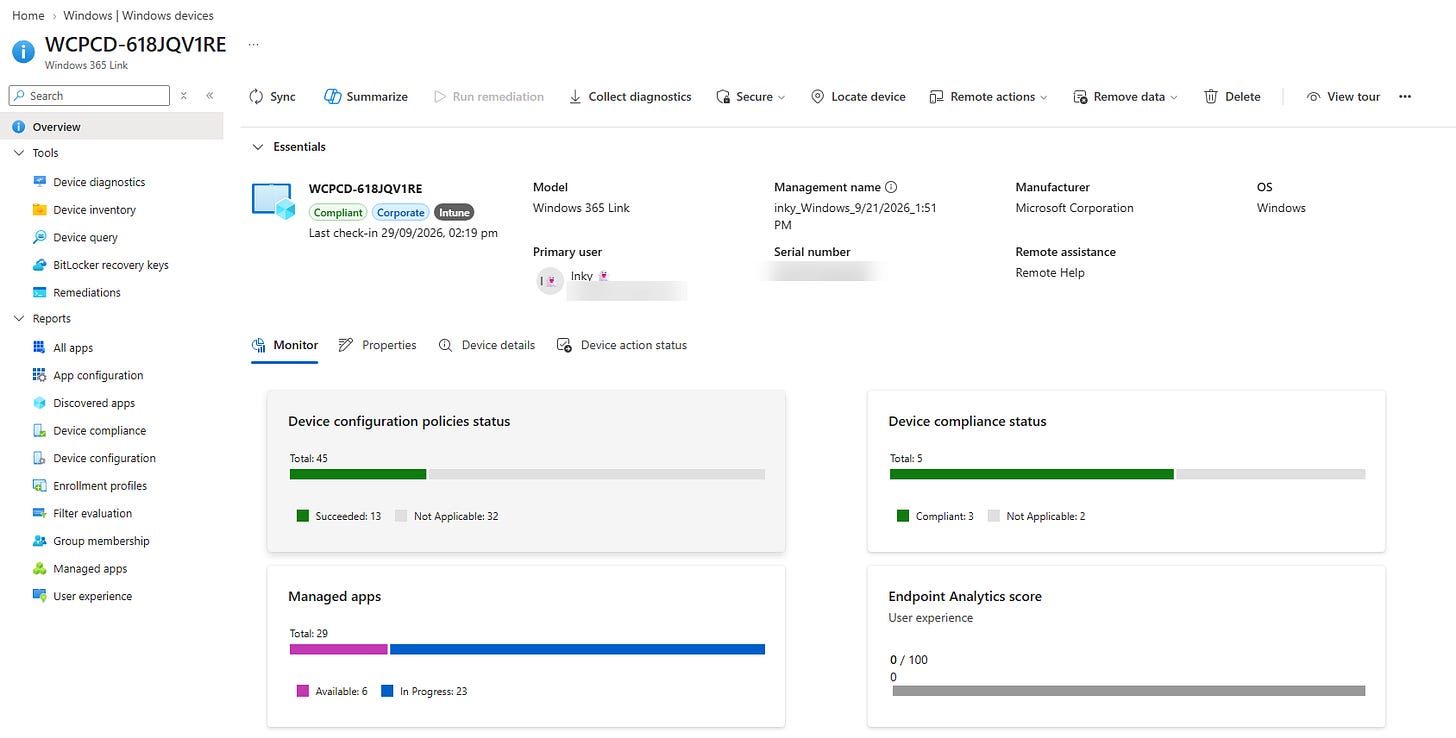Click into the sidebar Search field

pyautogui.click(x=89, y=96)
